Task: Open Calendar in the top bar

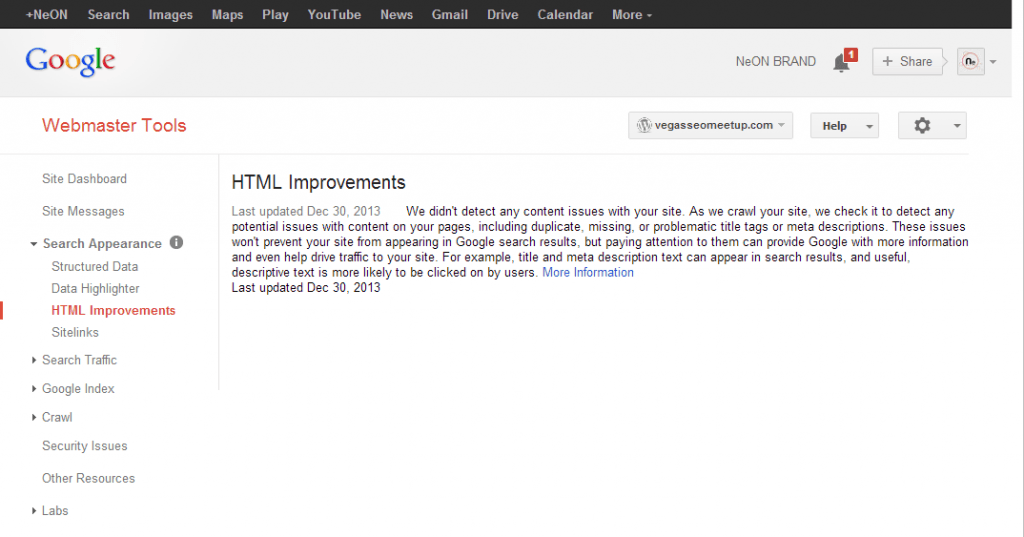Action: coord(565,14)
